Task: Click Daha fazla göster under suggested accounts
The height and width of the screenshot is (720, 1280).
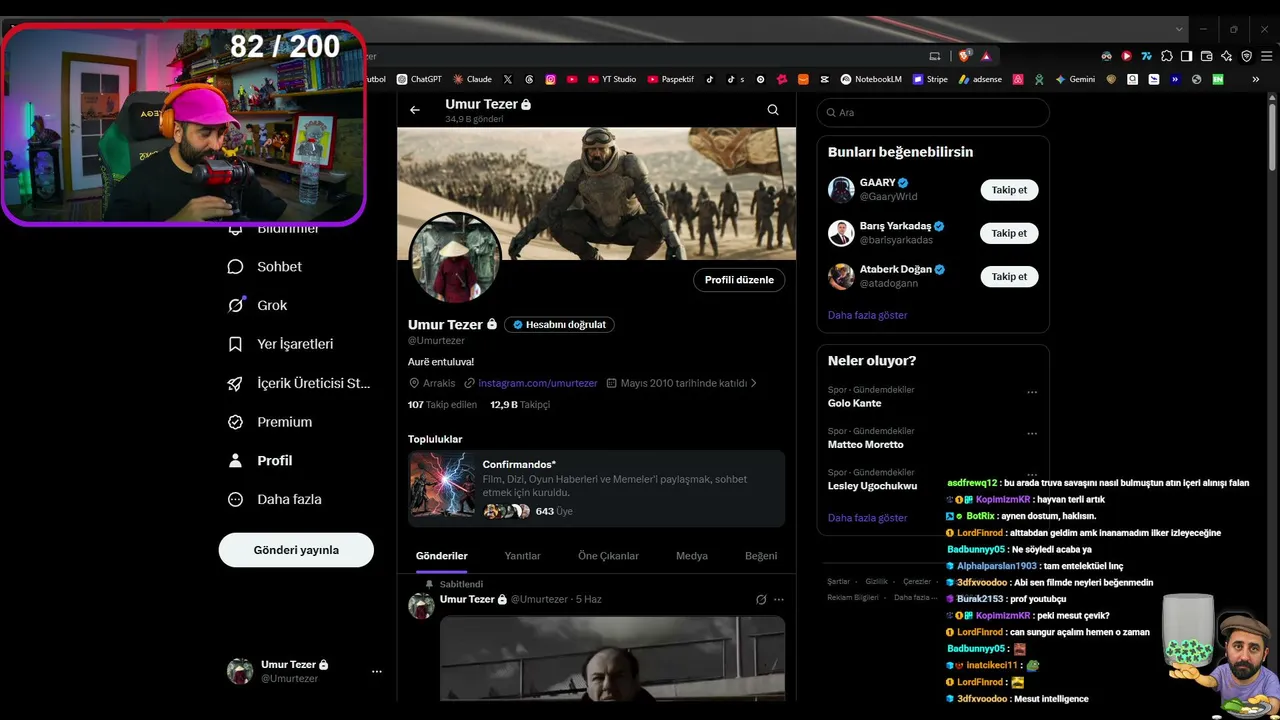Action: click(868, 315)
